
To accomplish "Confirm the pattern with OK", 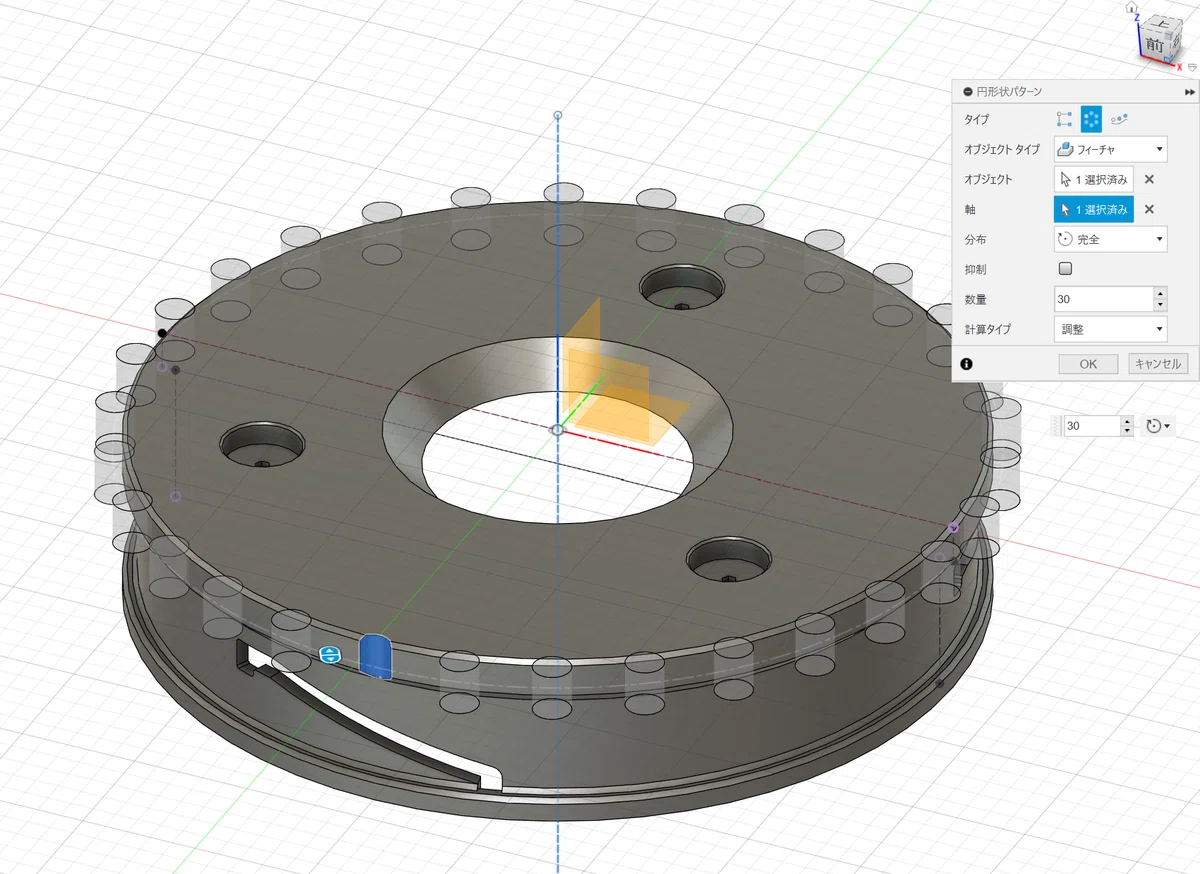I will pos(1089,364).
